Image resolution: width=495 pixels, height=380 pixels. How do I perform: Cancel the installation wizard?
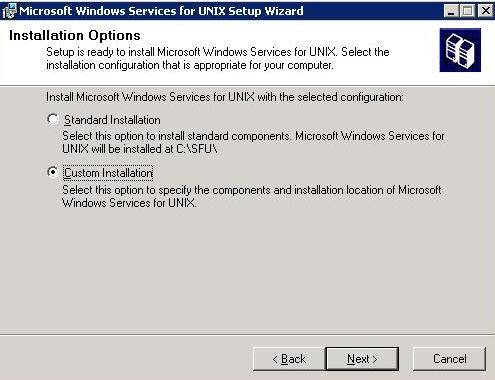(x=449, y=359)
